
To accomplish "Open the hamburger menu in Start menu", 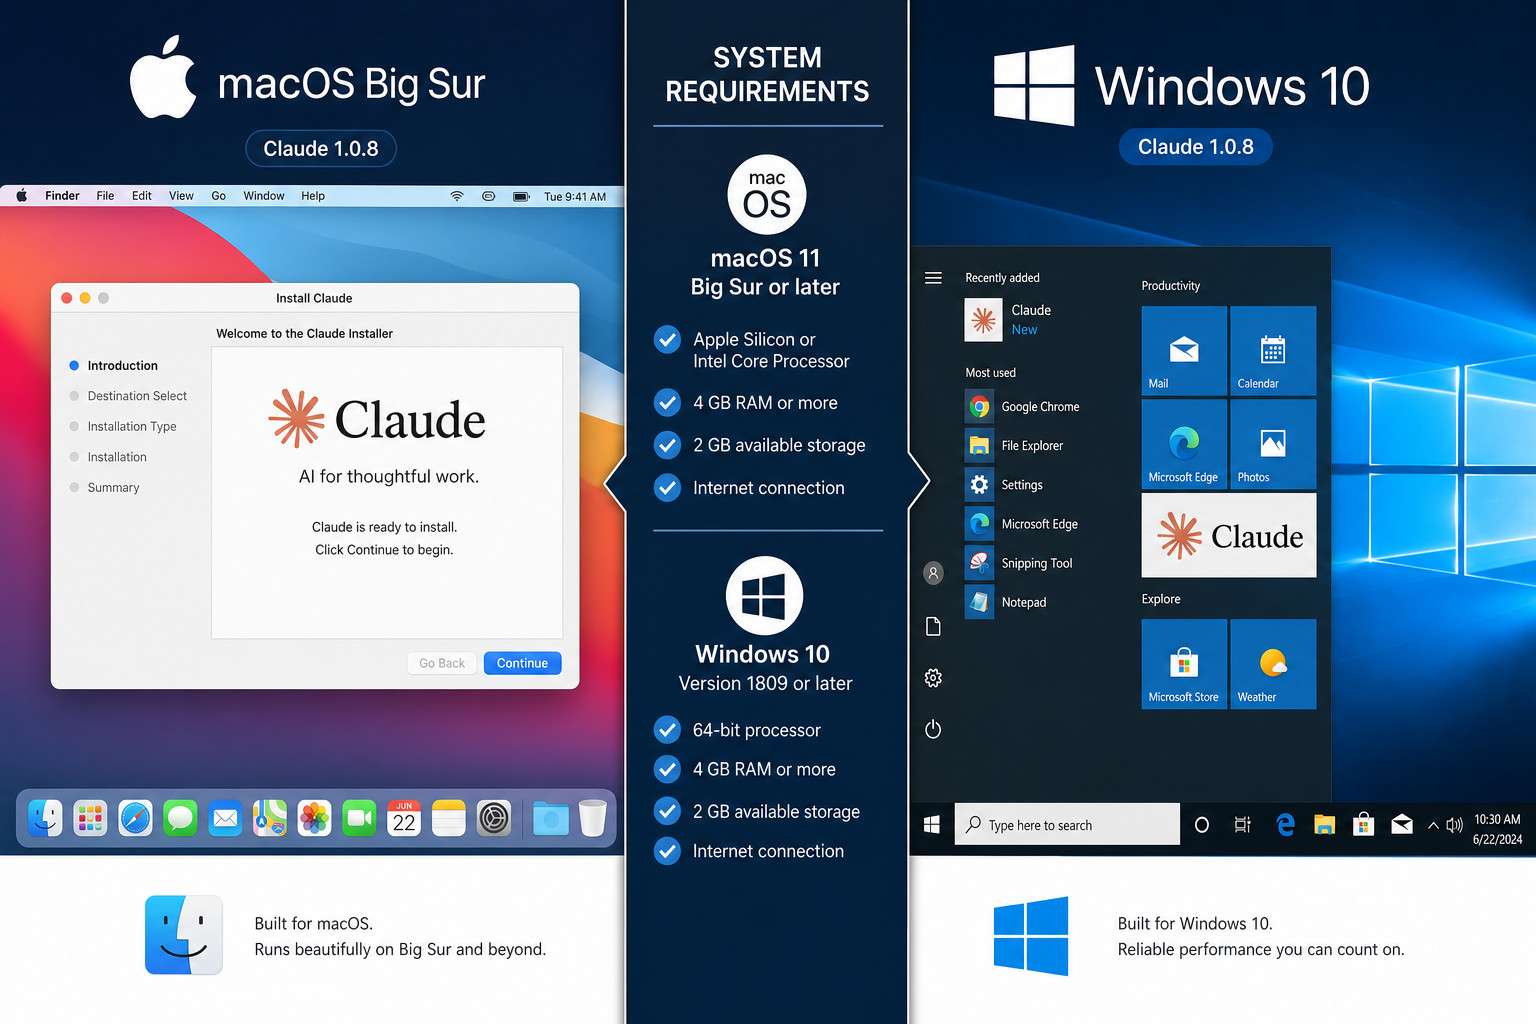I will 933,278.
